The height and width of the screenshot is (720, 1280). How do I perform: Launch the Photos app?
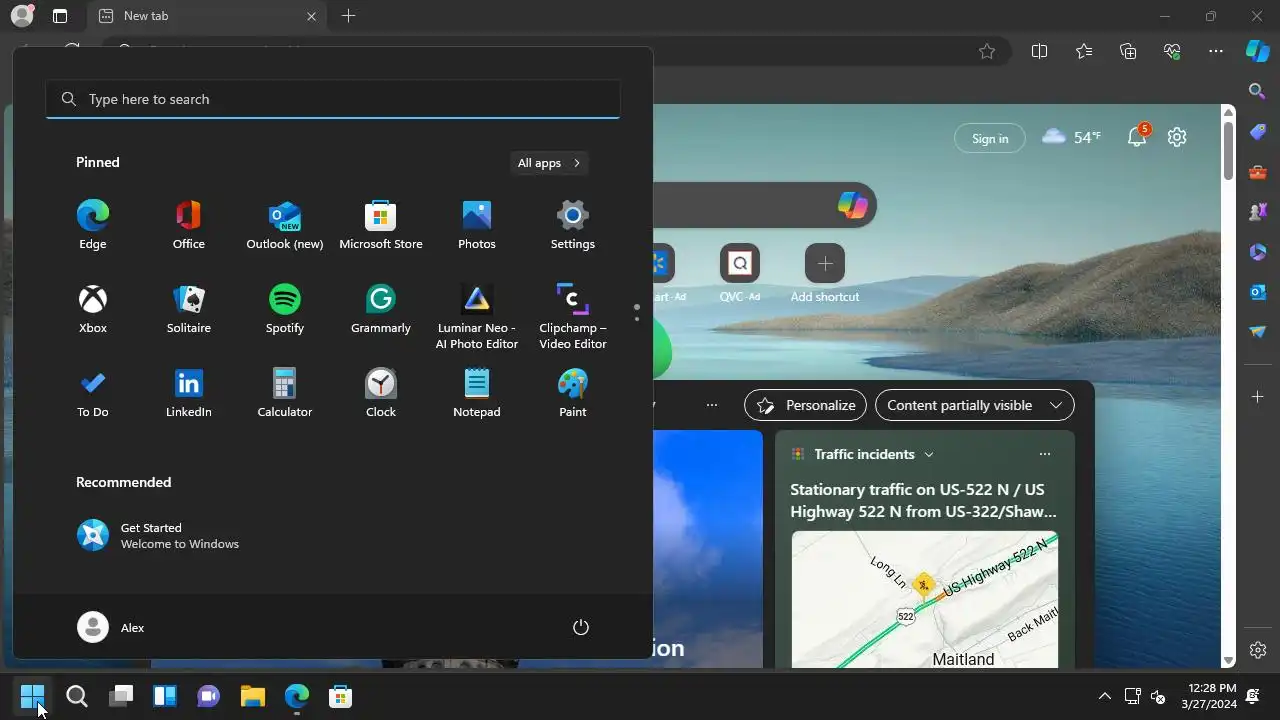click(477, 225)
